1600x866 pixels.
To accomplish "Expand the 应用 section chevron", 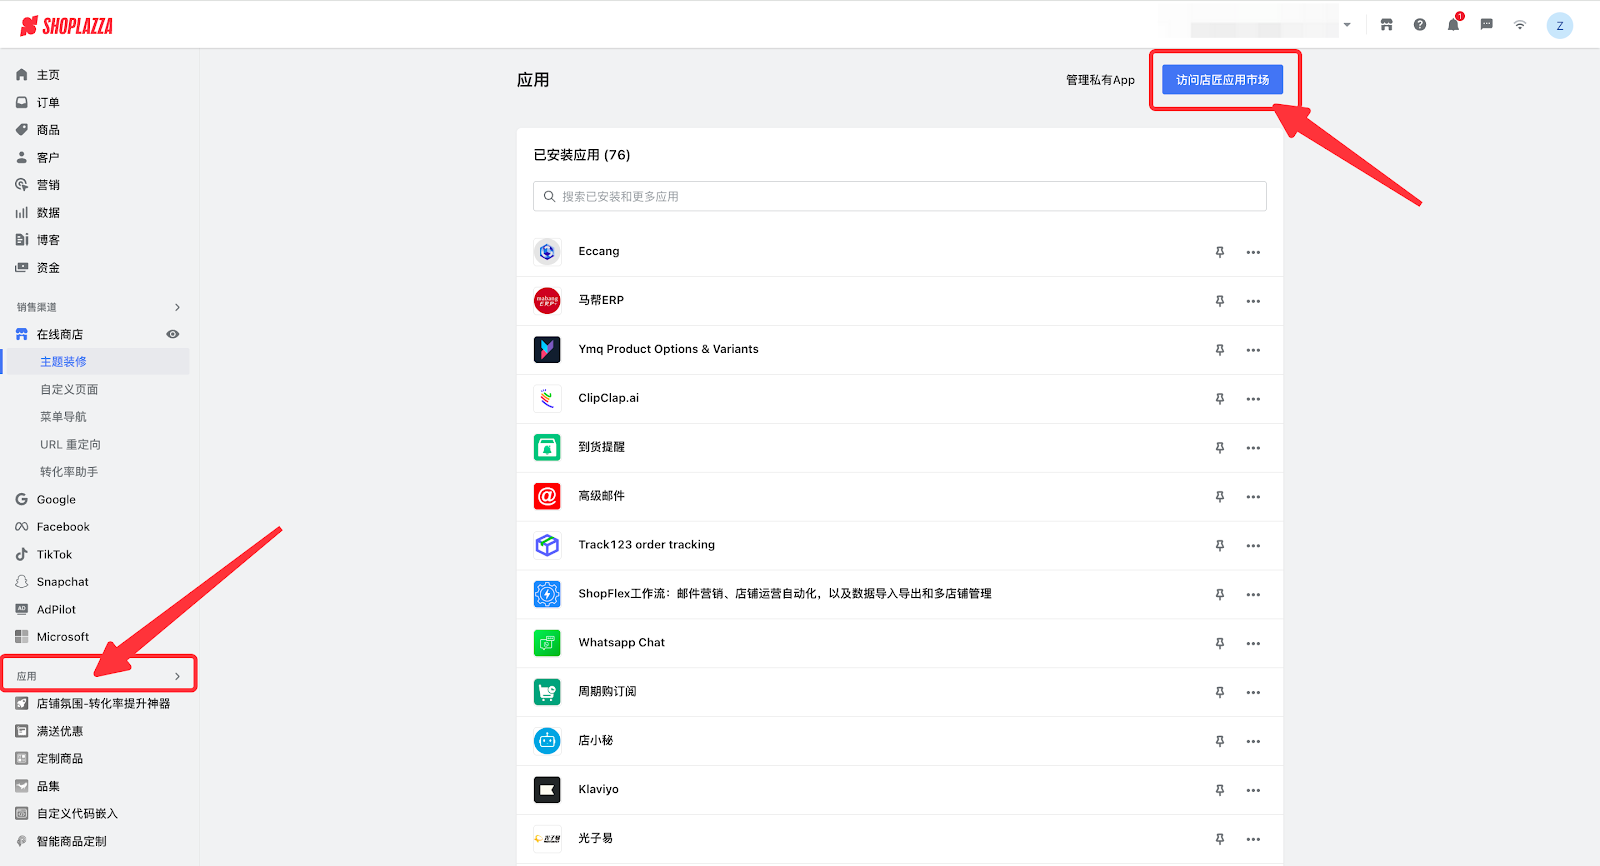I will (x=177, y=676).
